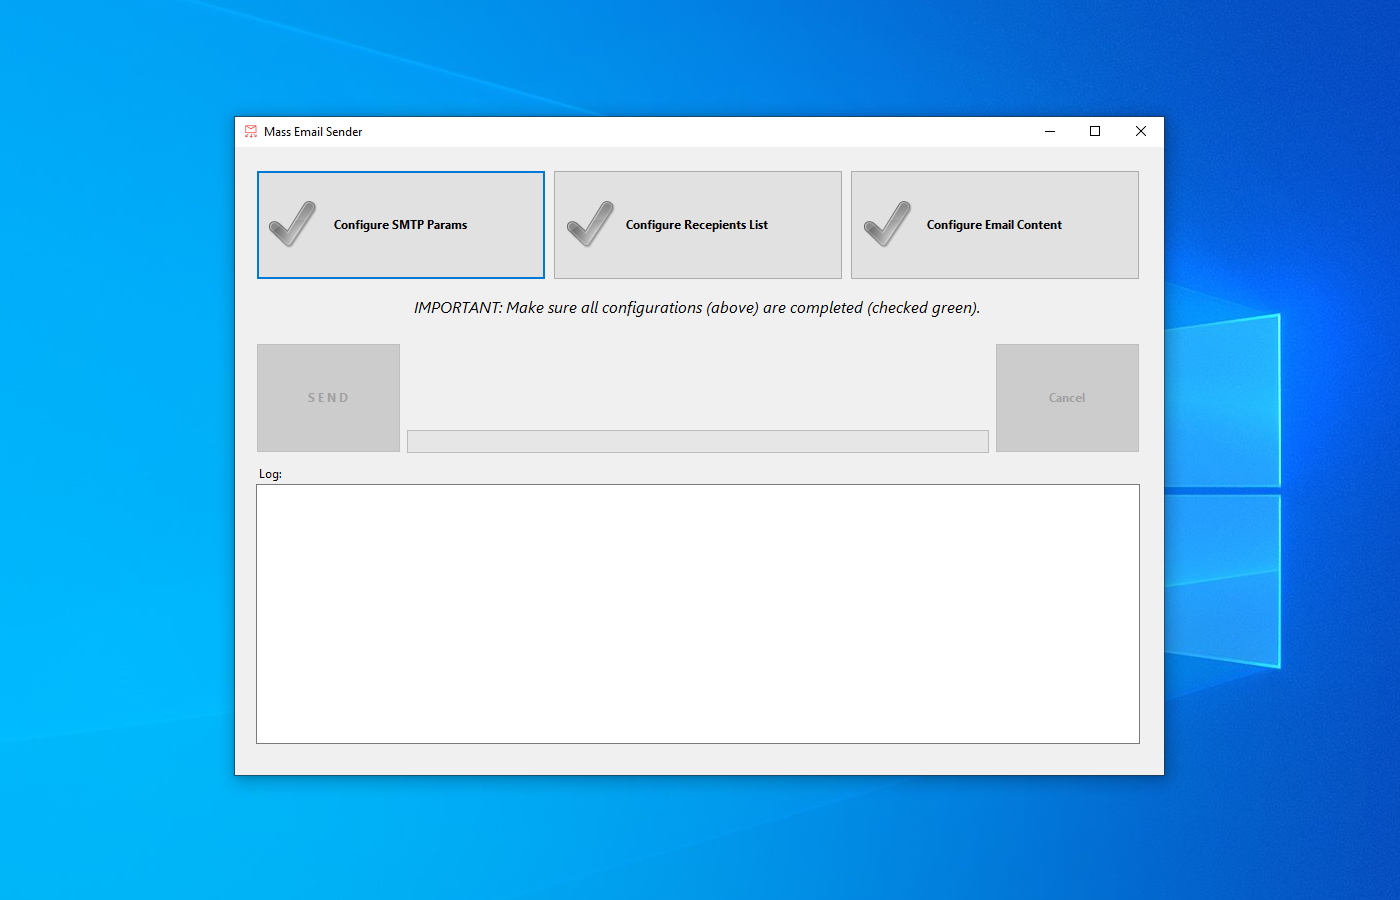
Task: Click inside the Log text area
Action: click(x=698, y=614)
